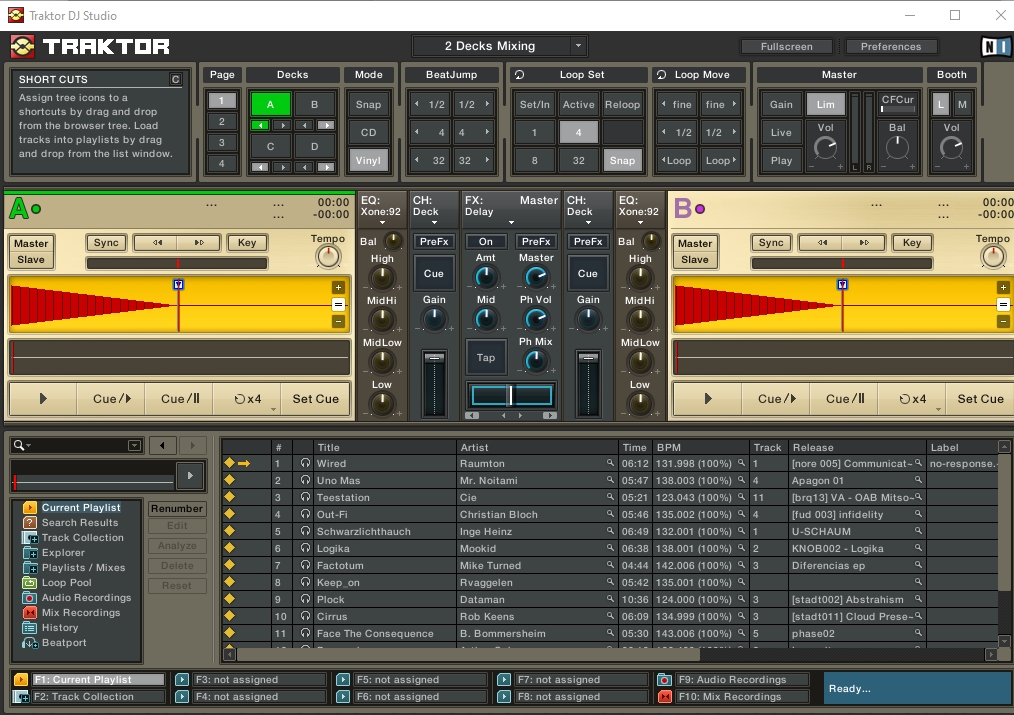The width and height of the screenshot is (1014, 715).
Task: Open the 2 Decks Mixing layout dropdown
Action: pyautogui.click(x=578, y=46)
